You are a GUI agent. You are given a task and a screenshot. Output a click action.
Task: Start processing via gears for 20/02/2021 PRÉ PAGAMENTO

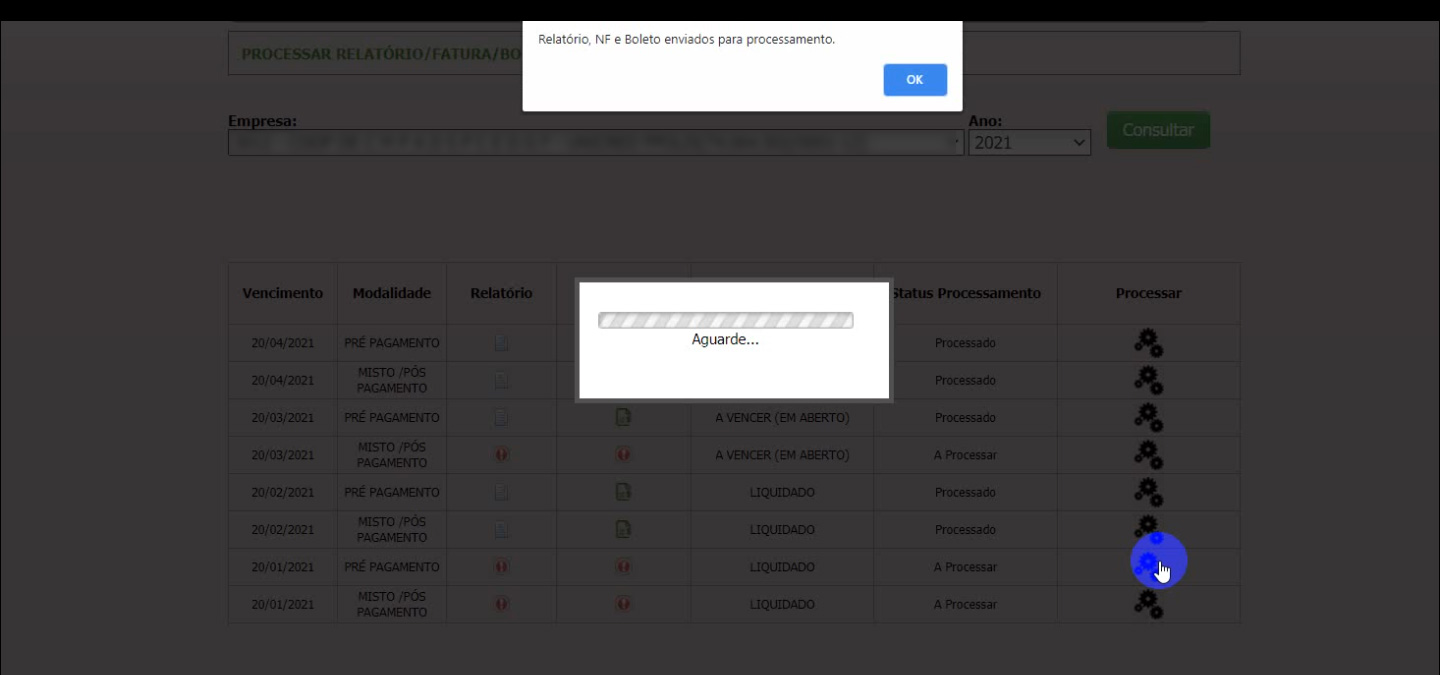pos(1148,492)
